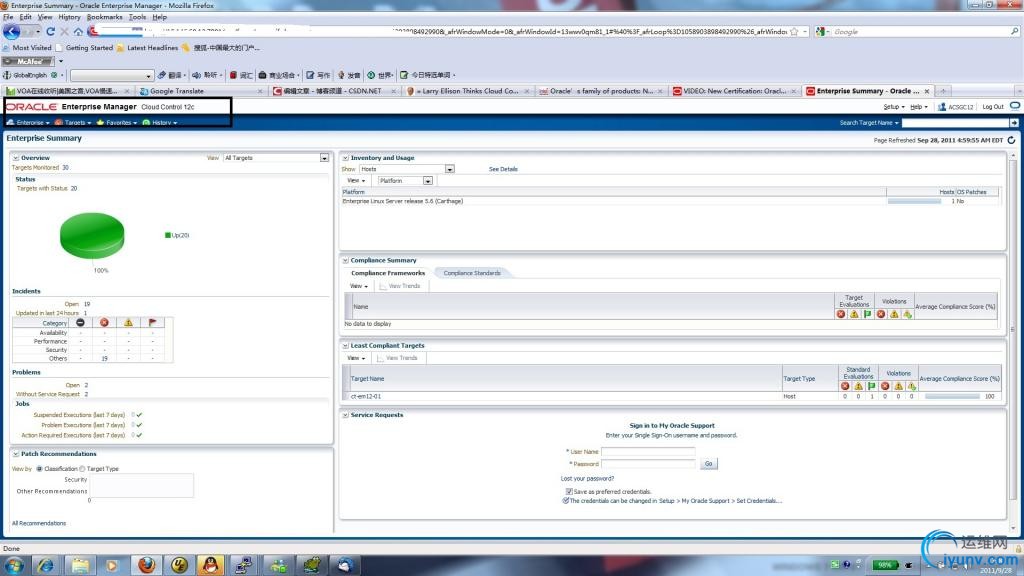
Task: Open Targets menu
Action: click(x=73, y=123)
